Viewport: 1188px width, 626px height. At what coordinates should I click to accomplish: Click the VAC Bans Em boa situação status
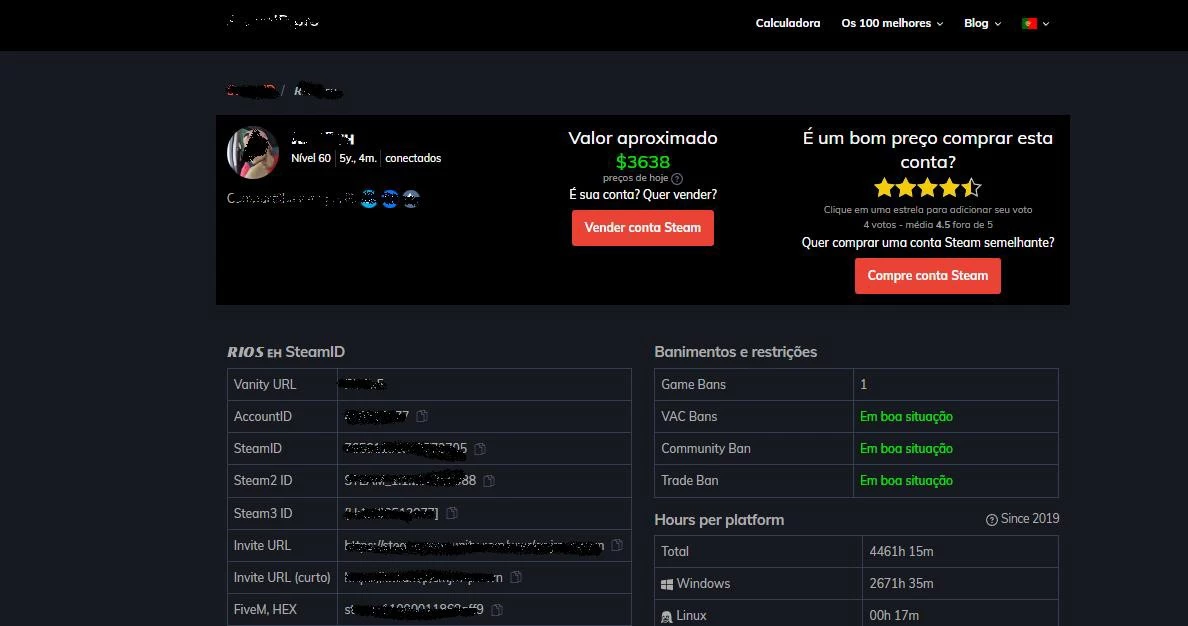tap(906, 416)
